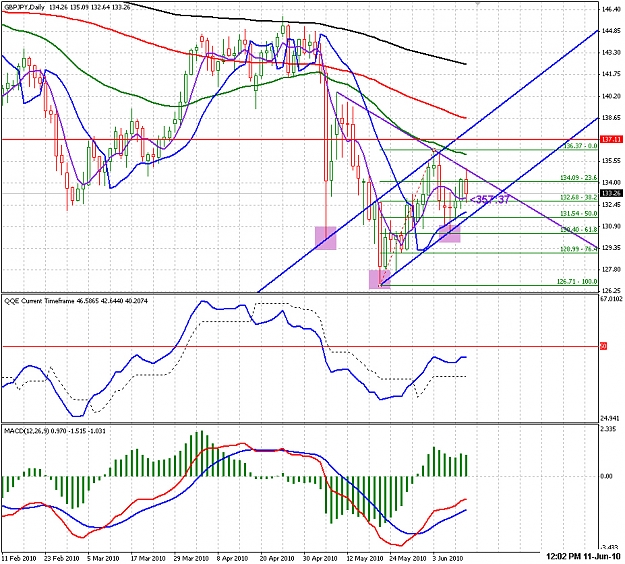
Task: Click the 5 Mar 2010 date label
Action: coord(105,558)
